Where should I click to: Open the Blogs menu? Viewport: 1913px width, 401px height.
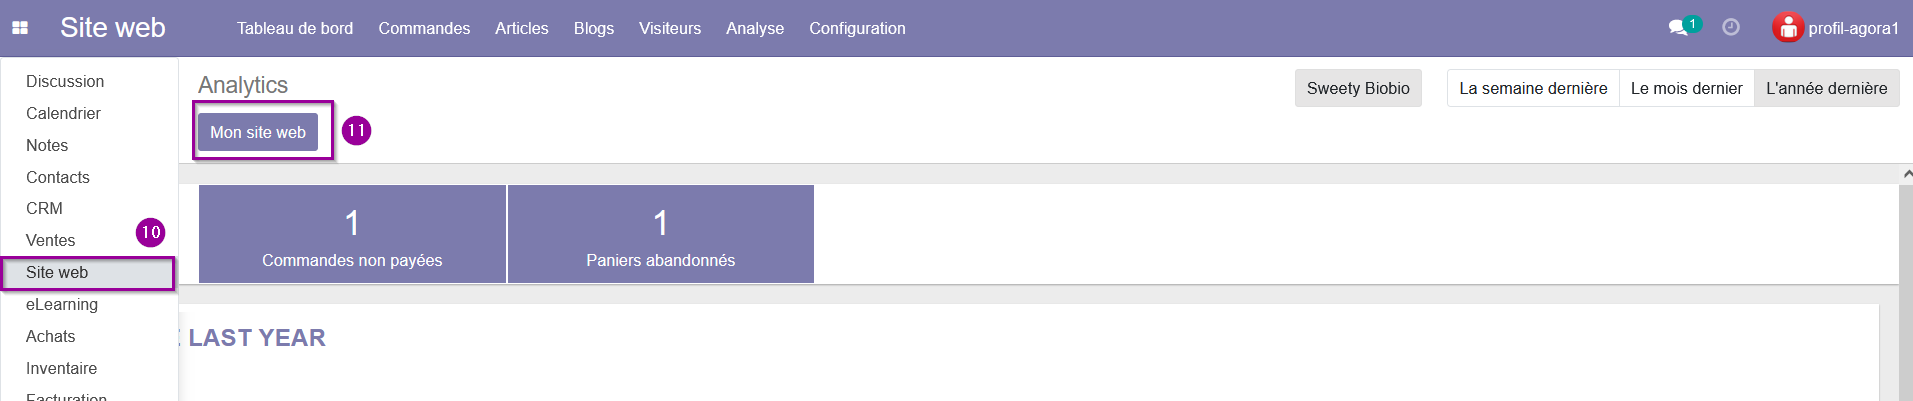tap(594, 28)
